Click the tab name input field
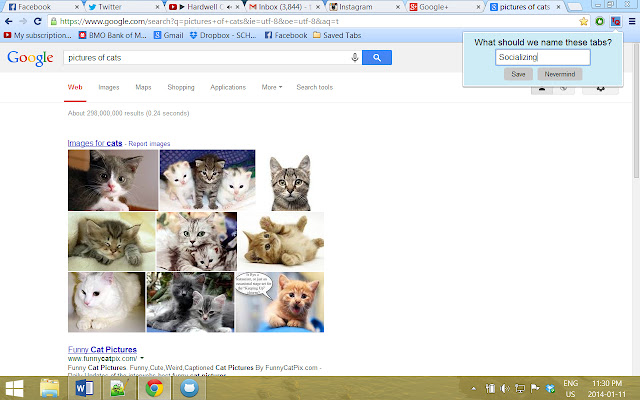 (x=543, y=58)
